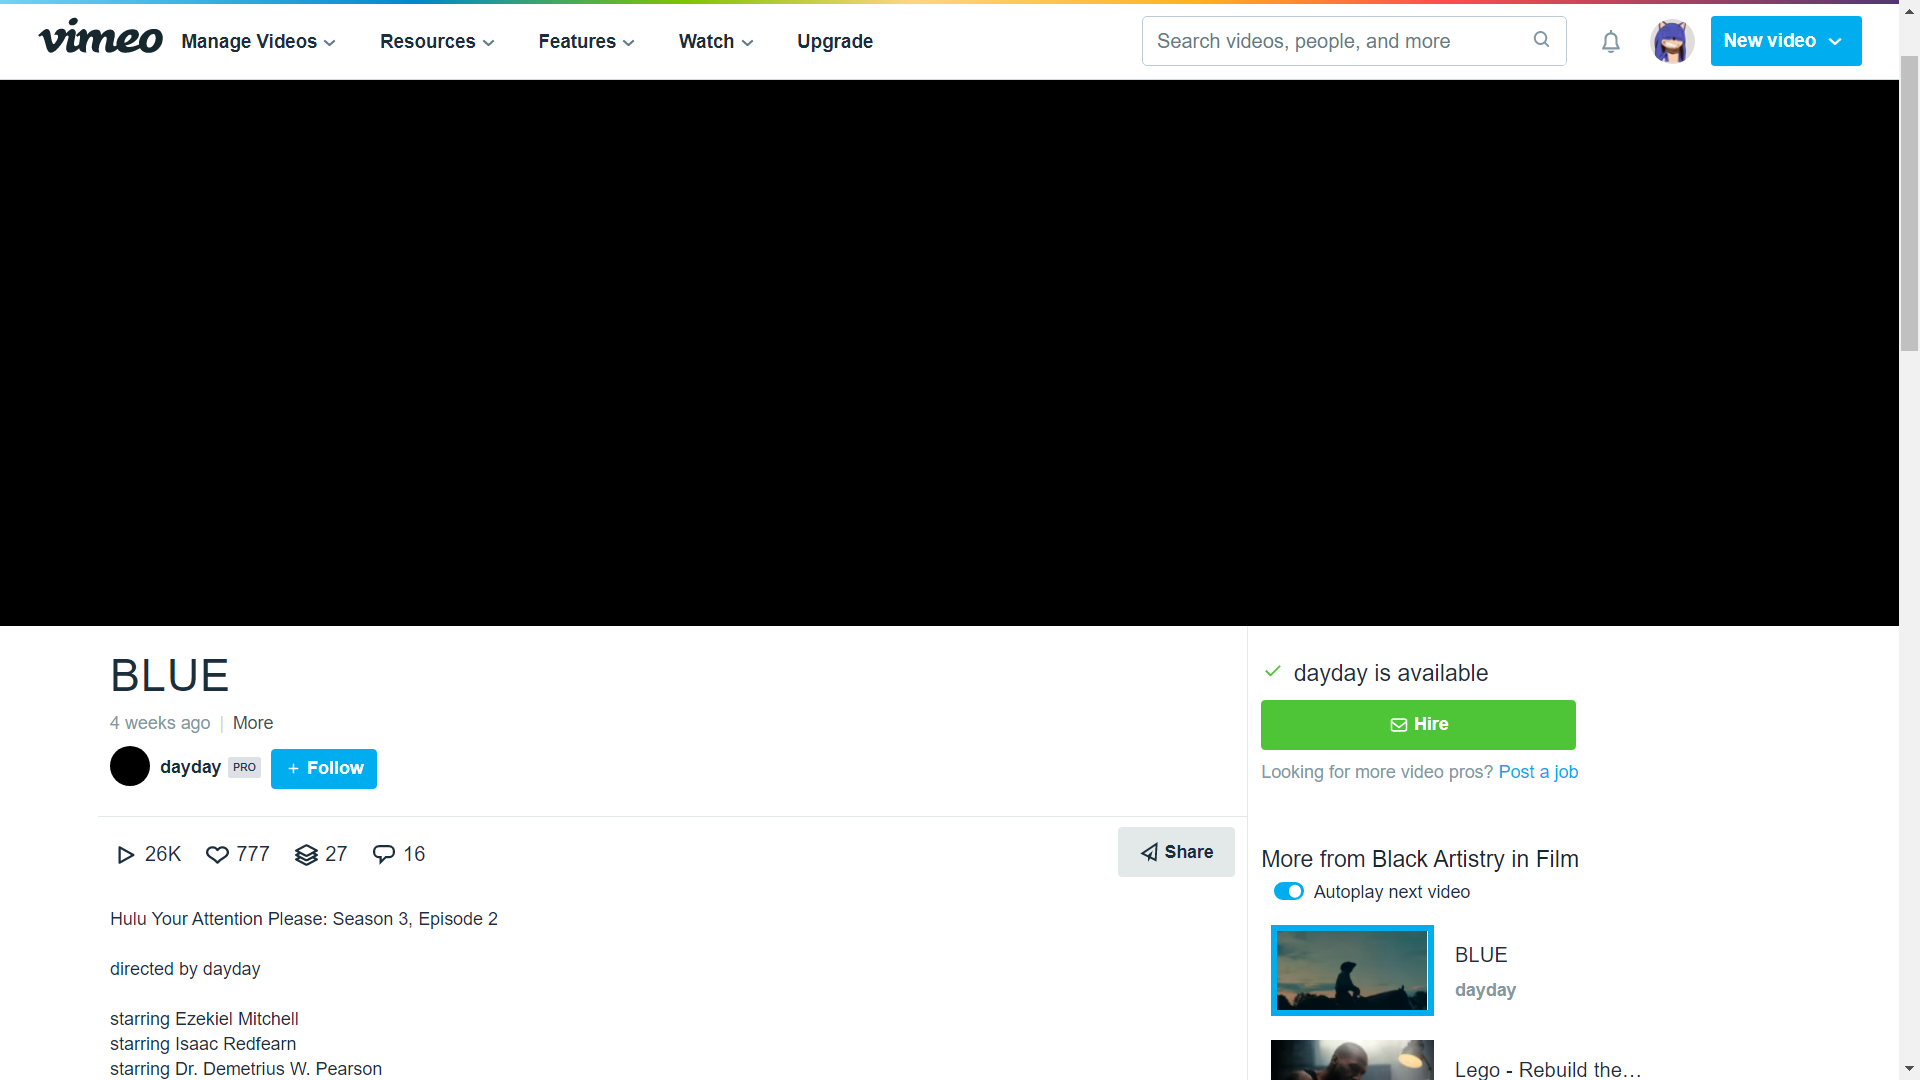The image size is (1920, 1080).
Task: Click the Share button
Action: (1176, 852)
